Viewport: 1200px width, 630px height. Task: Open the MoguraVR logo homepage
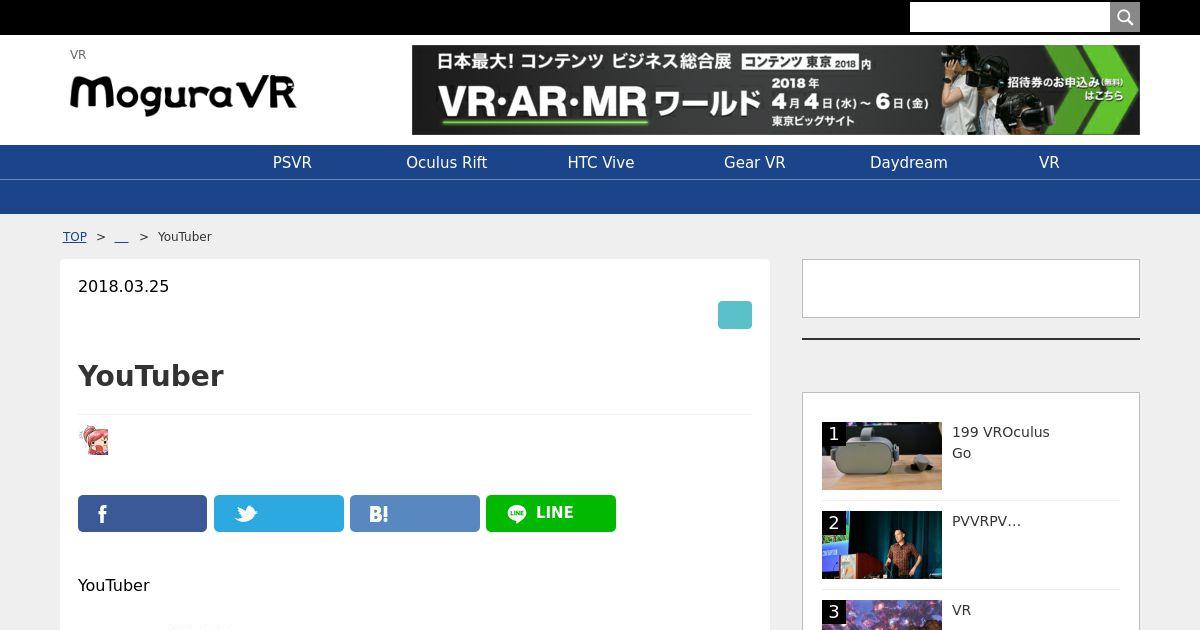183,95
